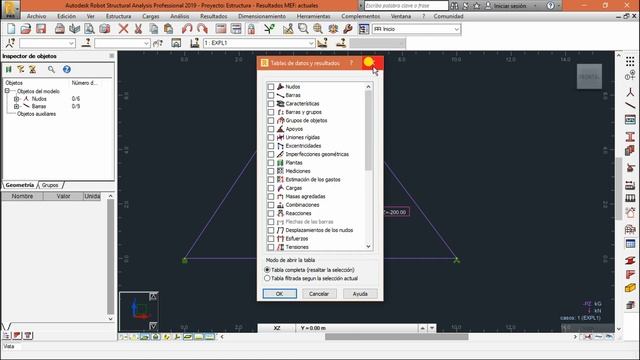Click the star favorites icon in title bar
The image size is (640, 360).
pos(476,6)
